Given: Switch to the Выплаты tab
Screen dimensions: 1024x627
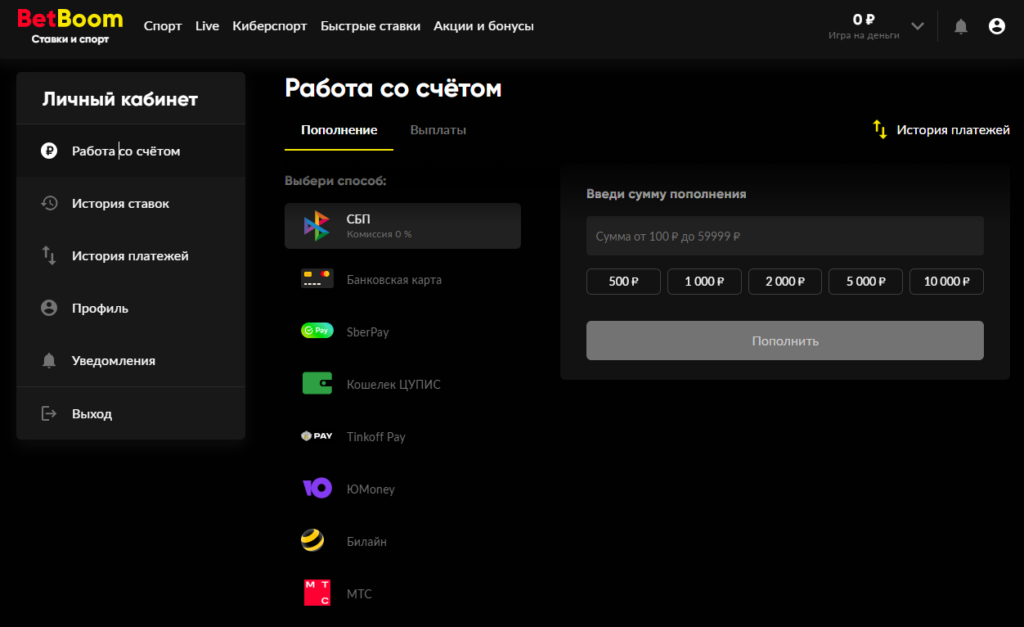Looking at the screenshot, I should pyautogui.click(x=438, y=130).
